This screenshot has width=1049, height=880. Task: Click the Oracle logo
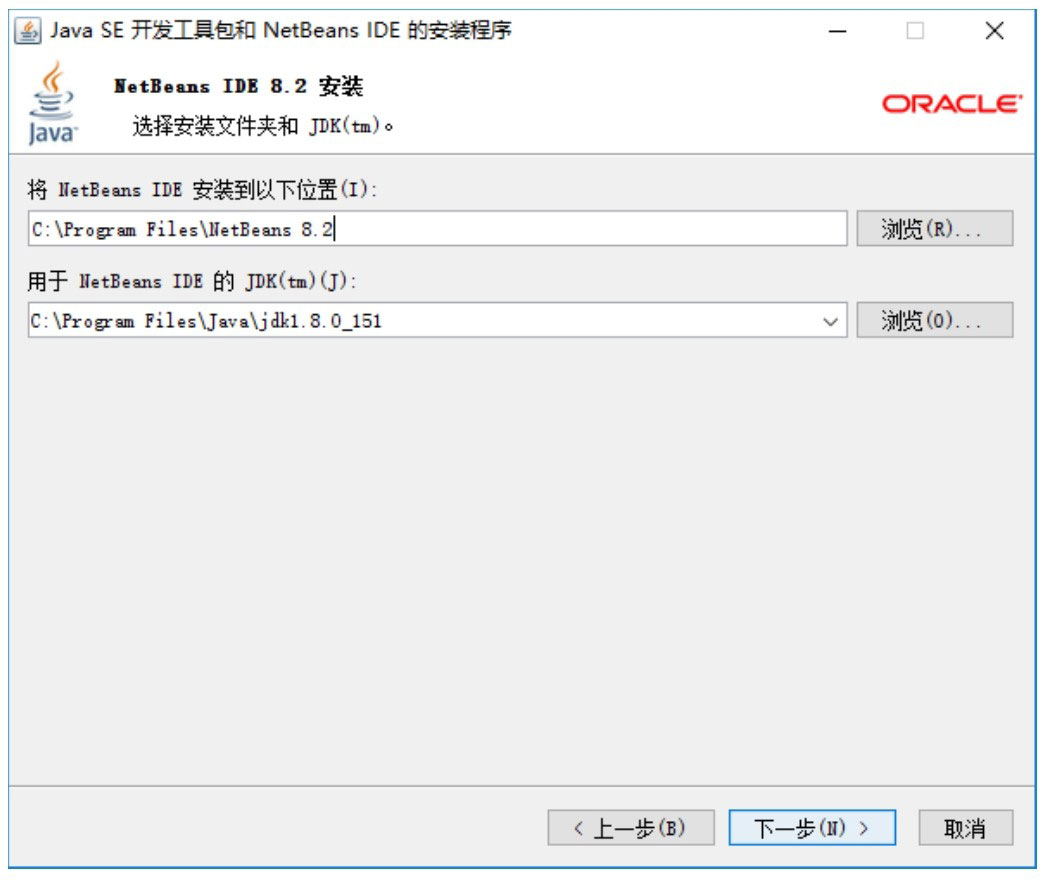click(x=951, y=104)
